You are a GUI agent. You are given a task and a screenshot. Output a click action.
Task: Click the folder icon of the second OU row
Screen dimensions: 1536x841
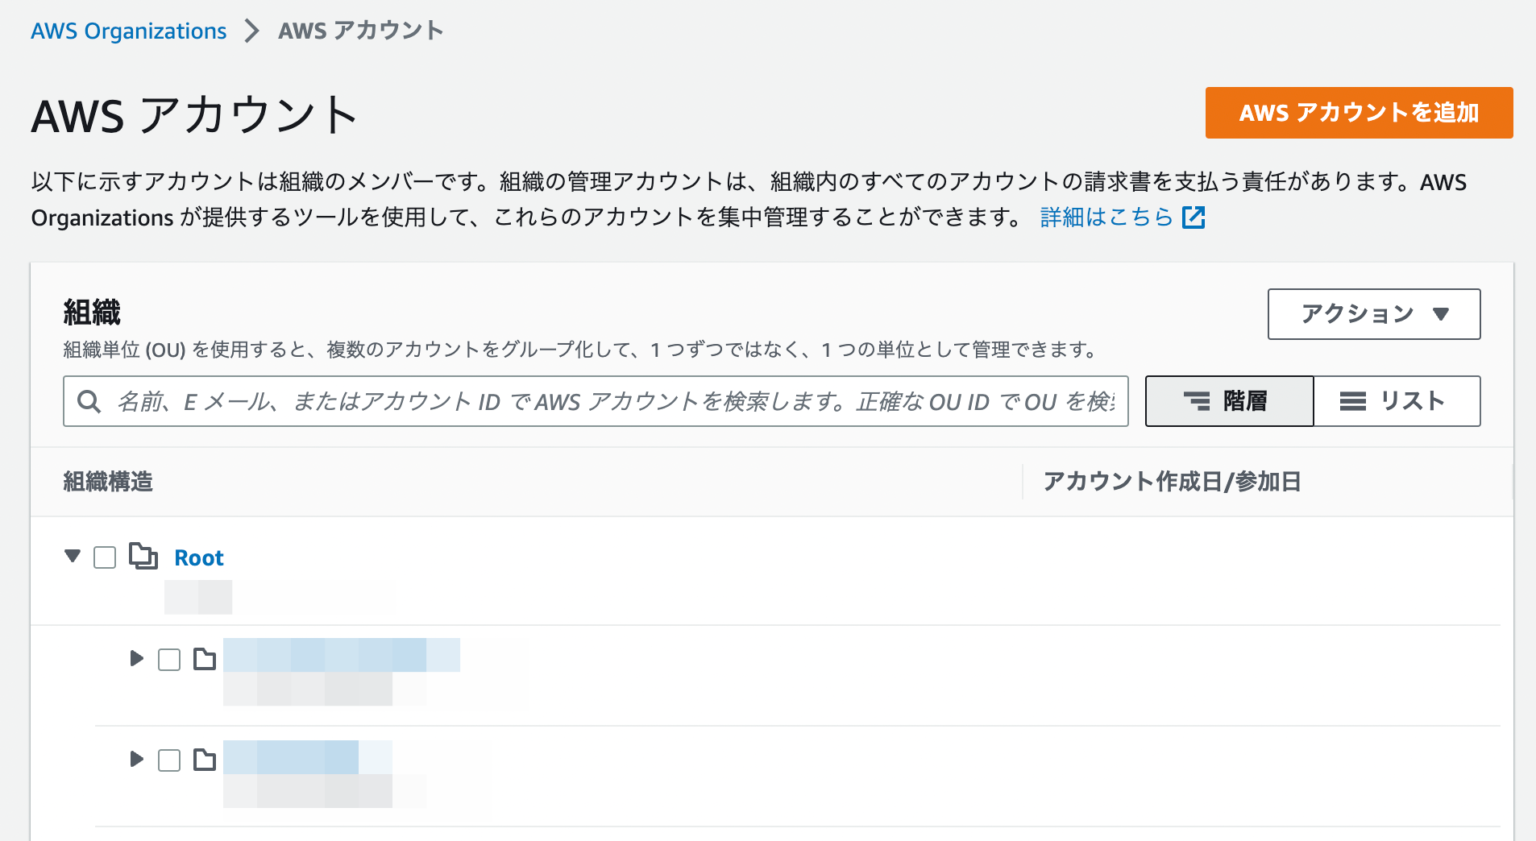coord(204,760)
